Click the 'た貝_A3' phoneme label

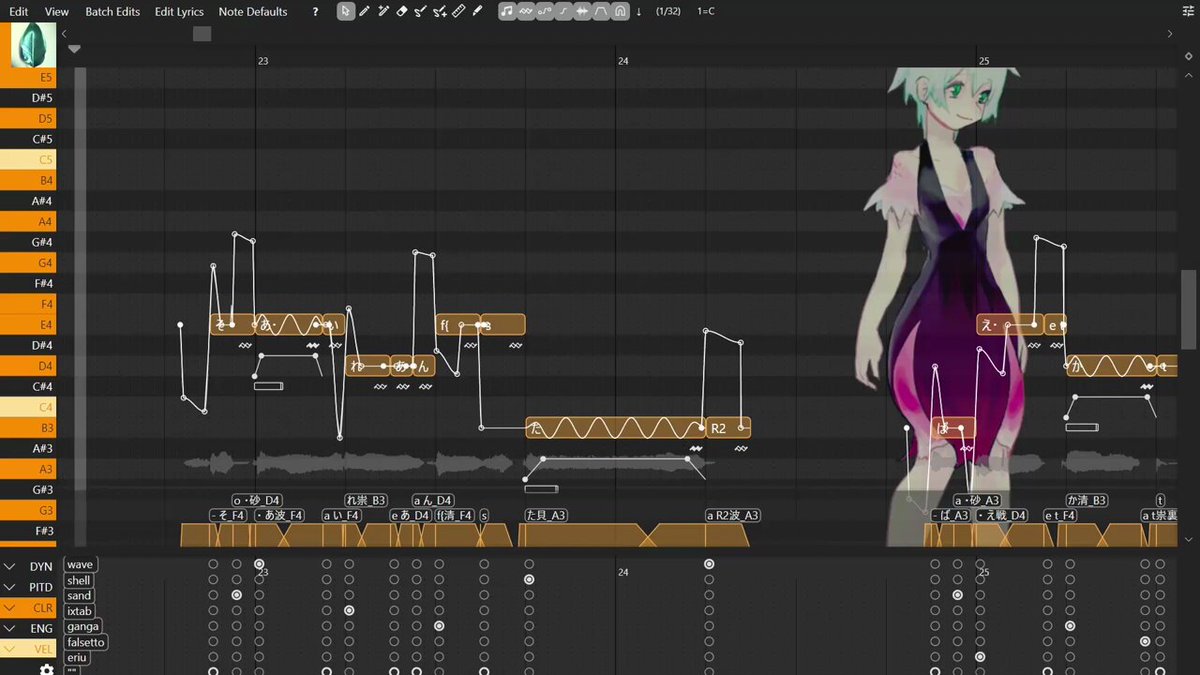coord(546,516)
